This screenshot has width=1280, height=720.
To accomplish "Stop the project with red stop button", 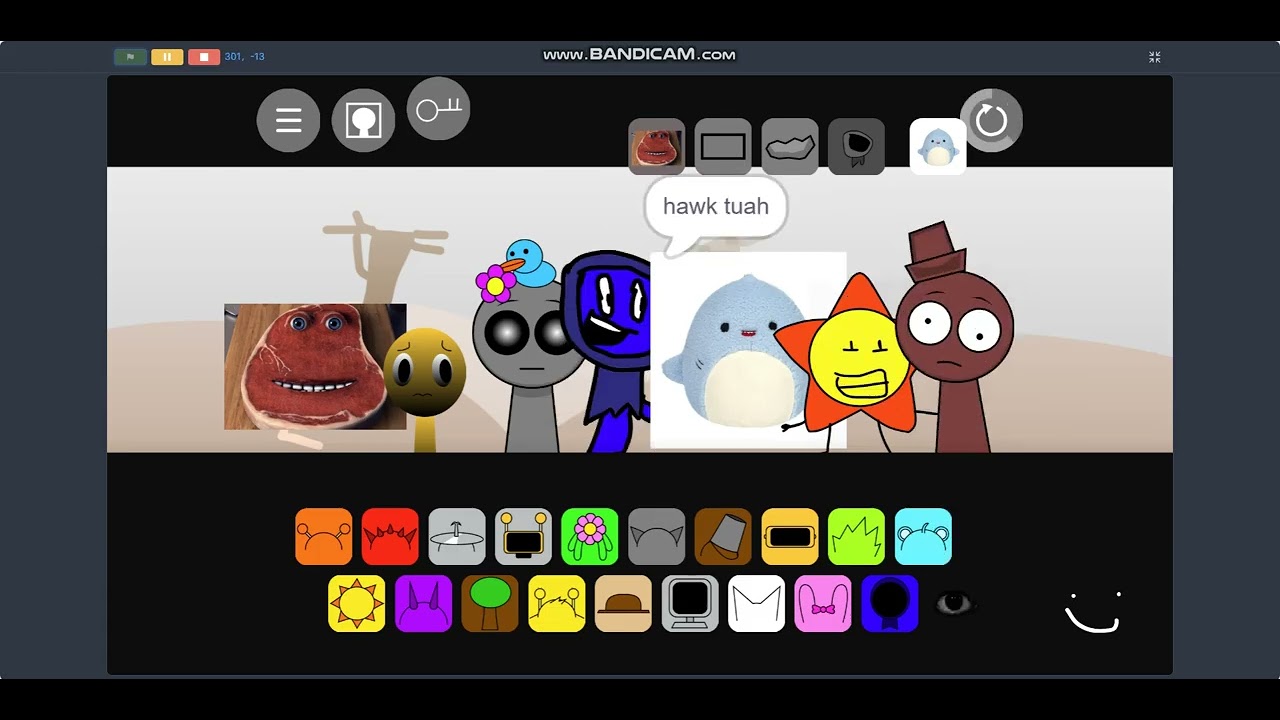I will [204, 57].
